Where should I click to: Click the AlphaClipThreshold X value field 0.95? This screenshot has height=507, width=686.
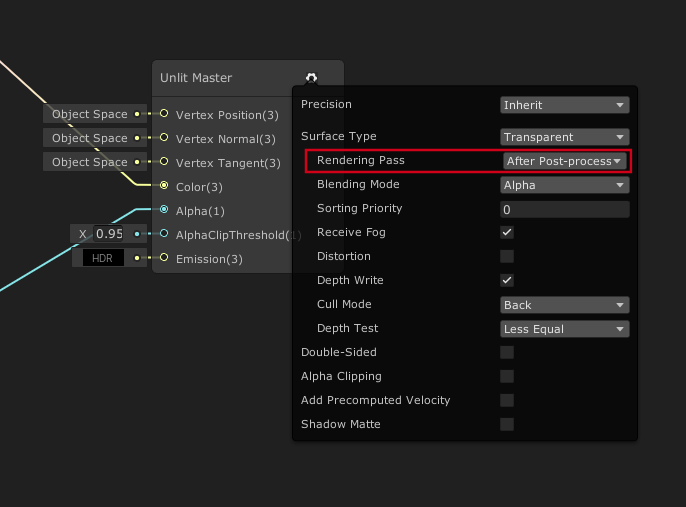[108, 234]
